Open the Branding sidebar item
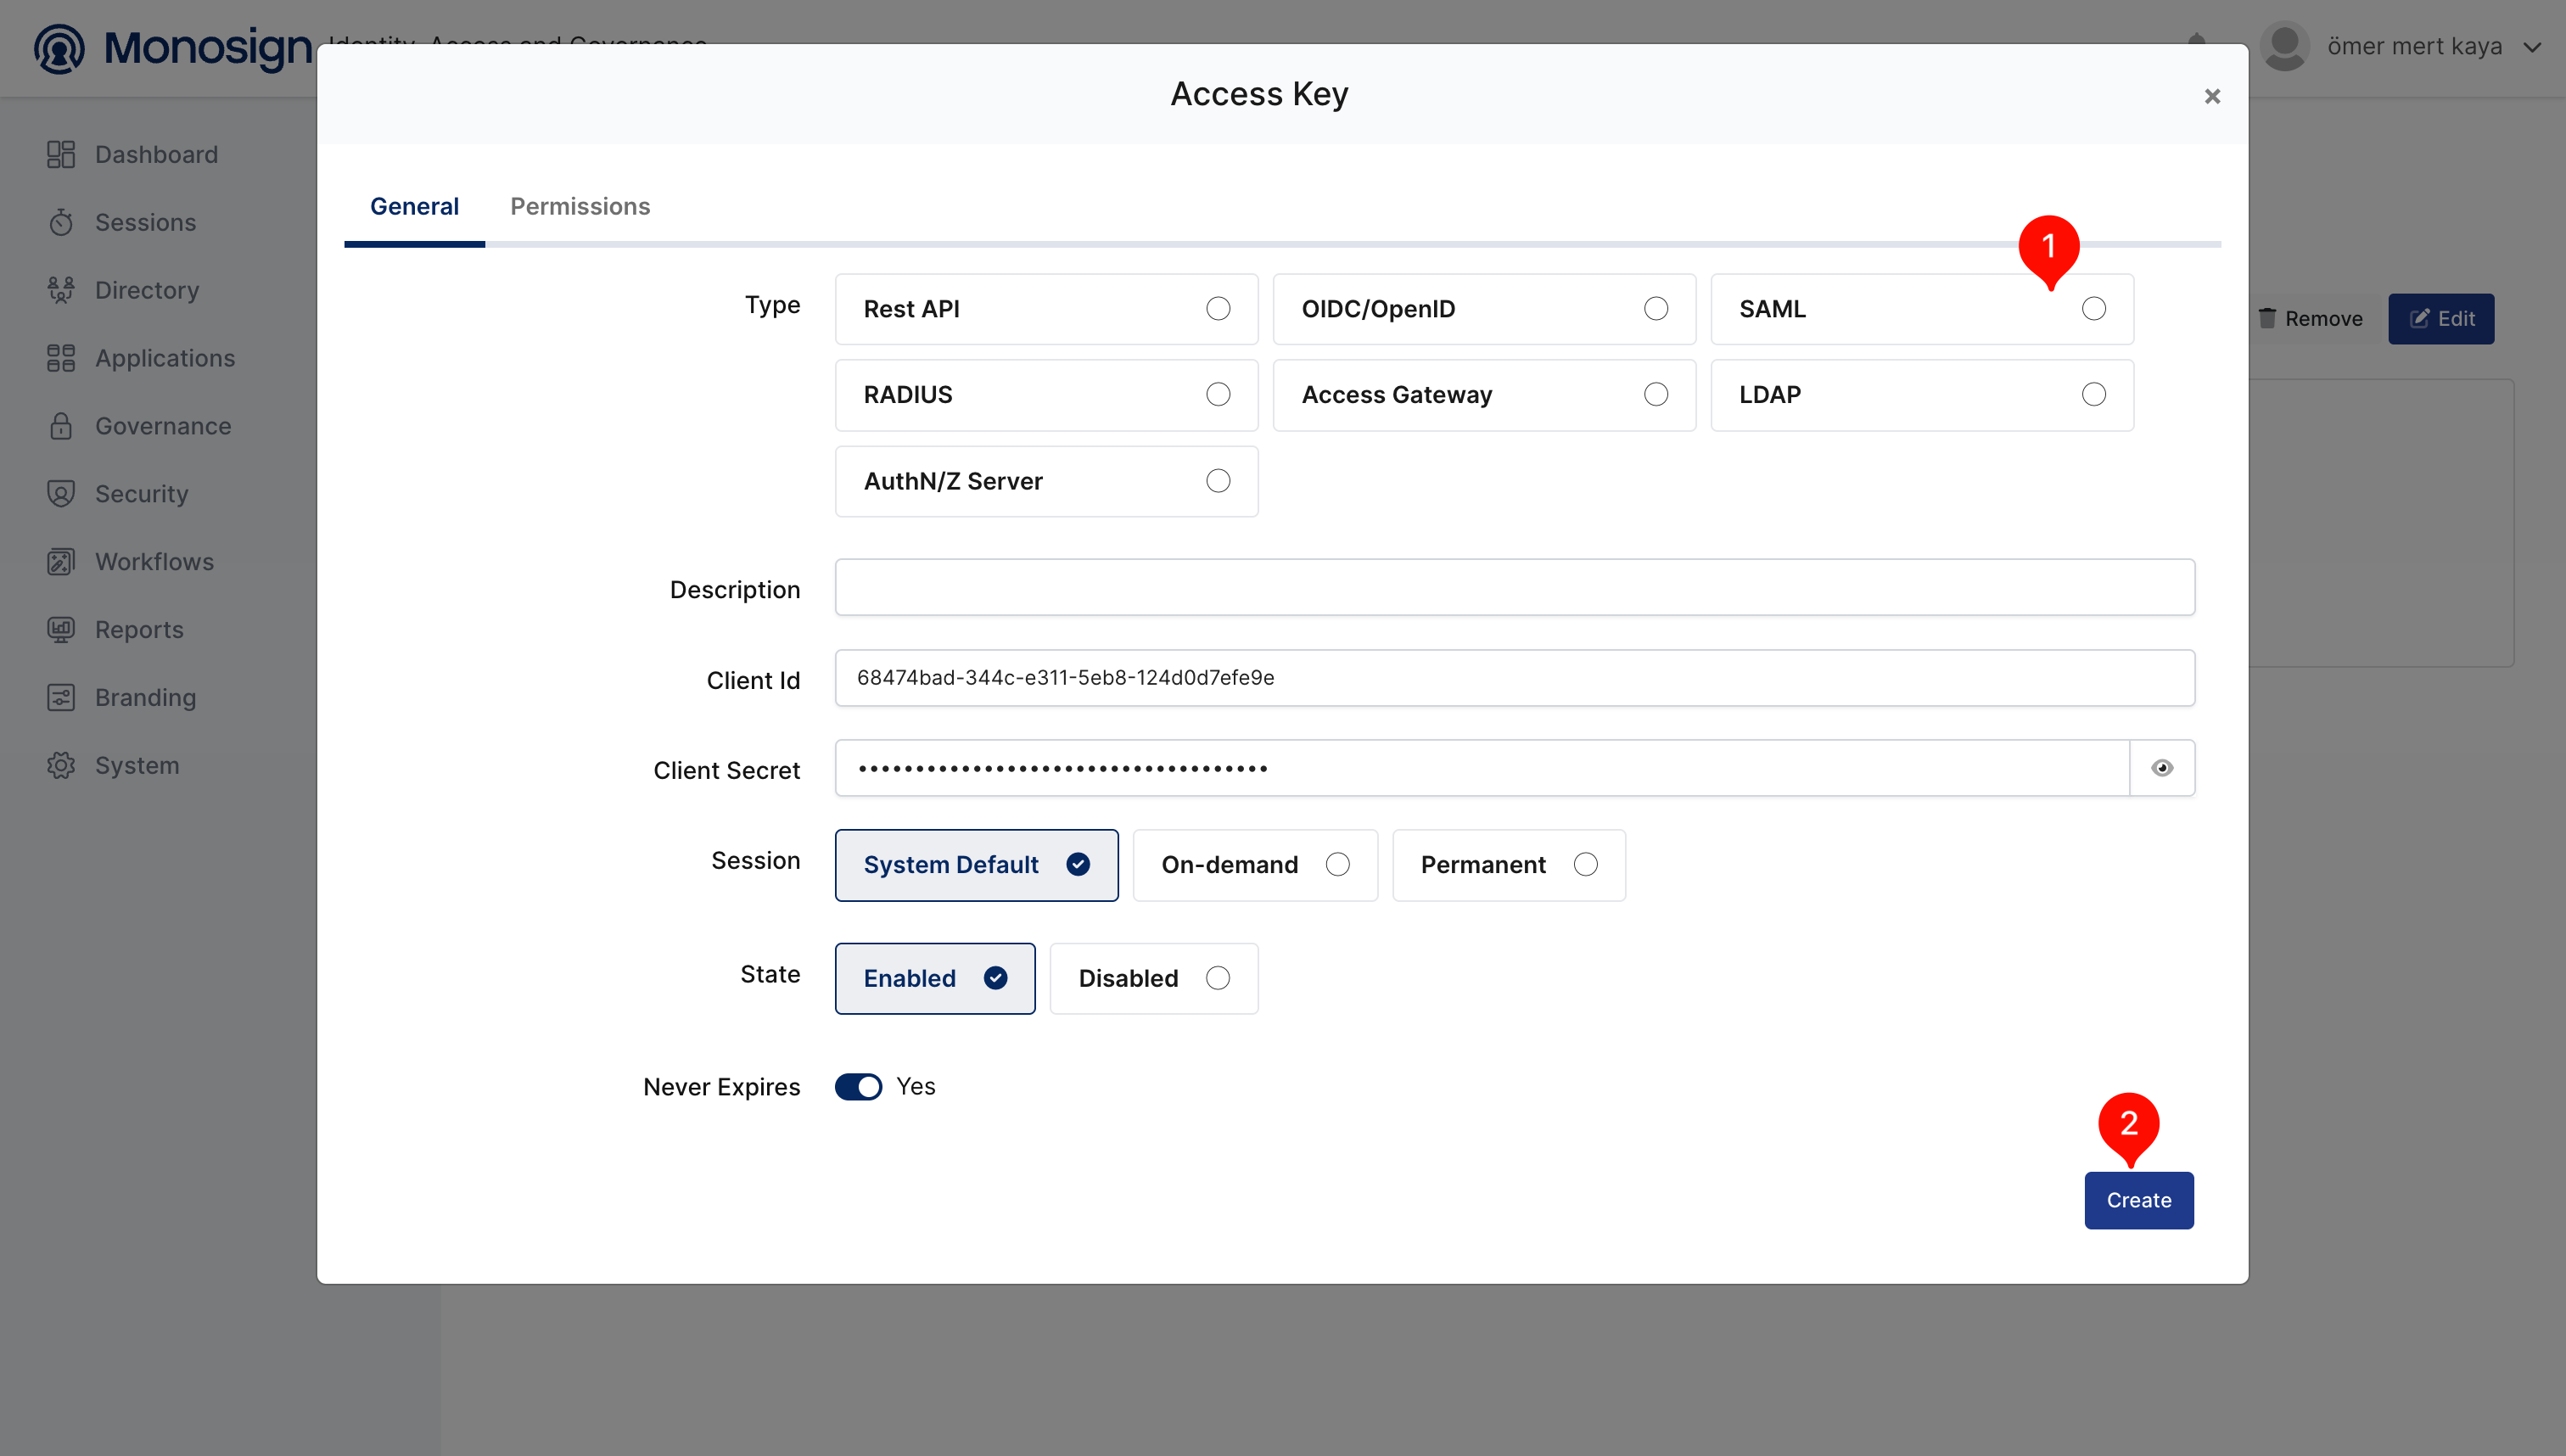This screenshot has width=2566, height=1456. click(121, 697)
